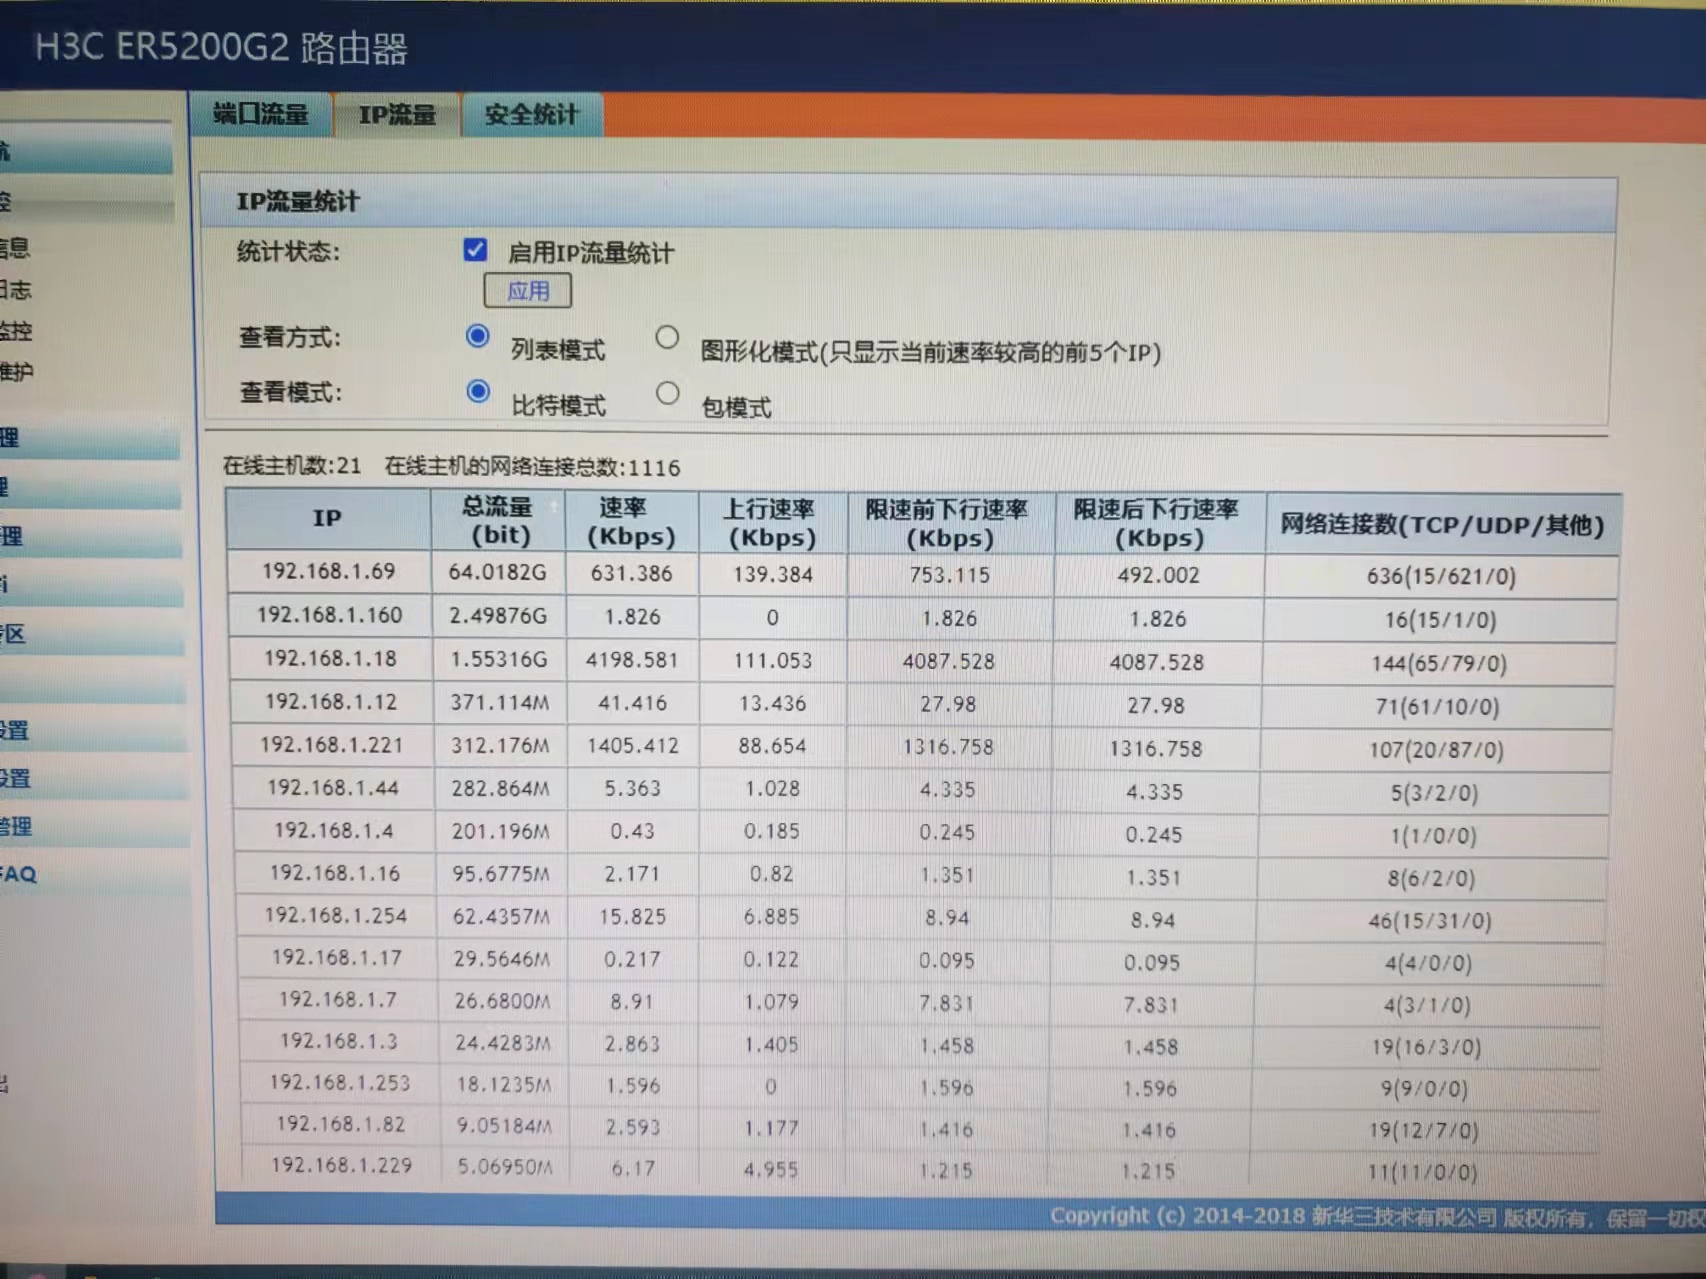
Task: Click the H3C ER5200G2 路由器 title
Action: pos(221,48)
